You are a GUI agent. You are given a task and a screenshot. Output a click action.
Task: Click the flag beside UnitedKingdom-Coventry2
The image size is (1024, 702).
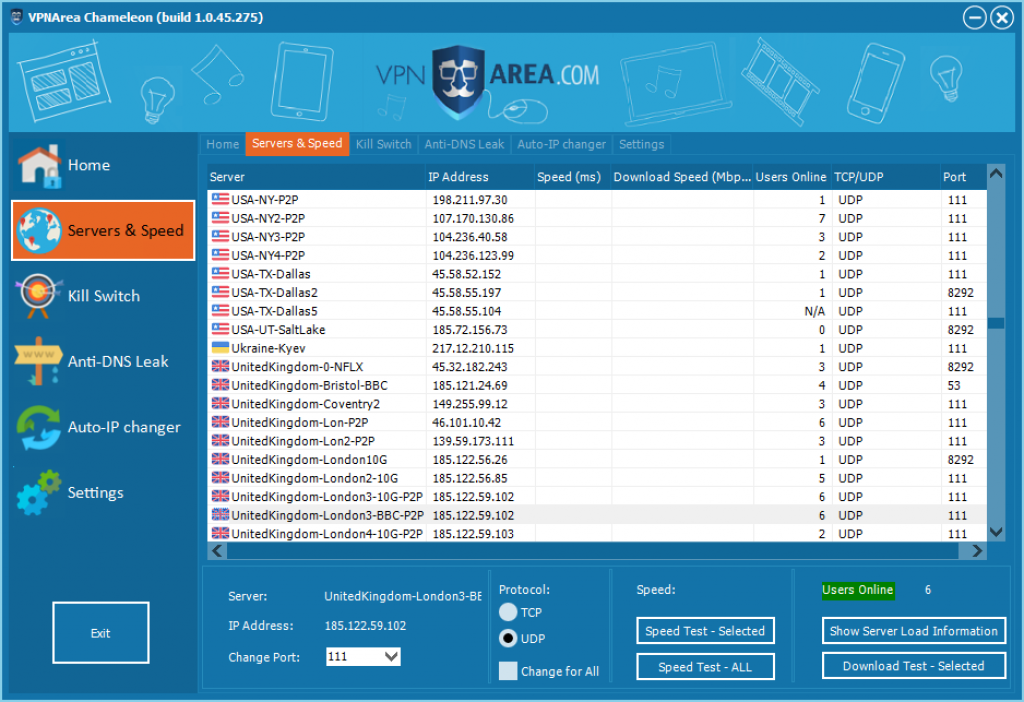tap(220, 404)
